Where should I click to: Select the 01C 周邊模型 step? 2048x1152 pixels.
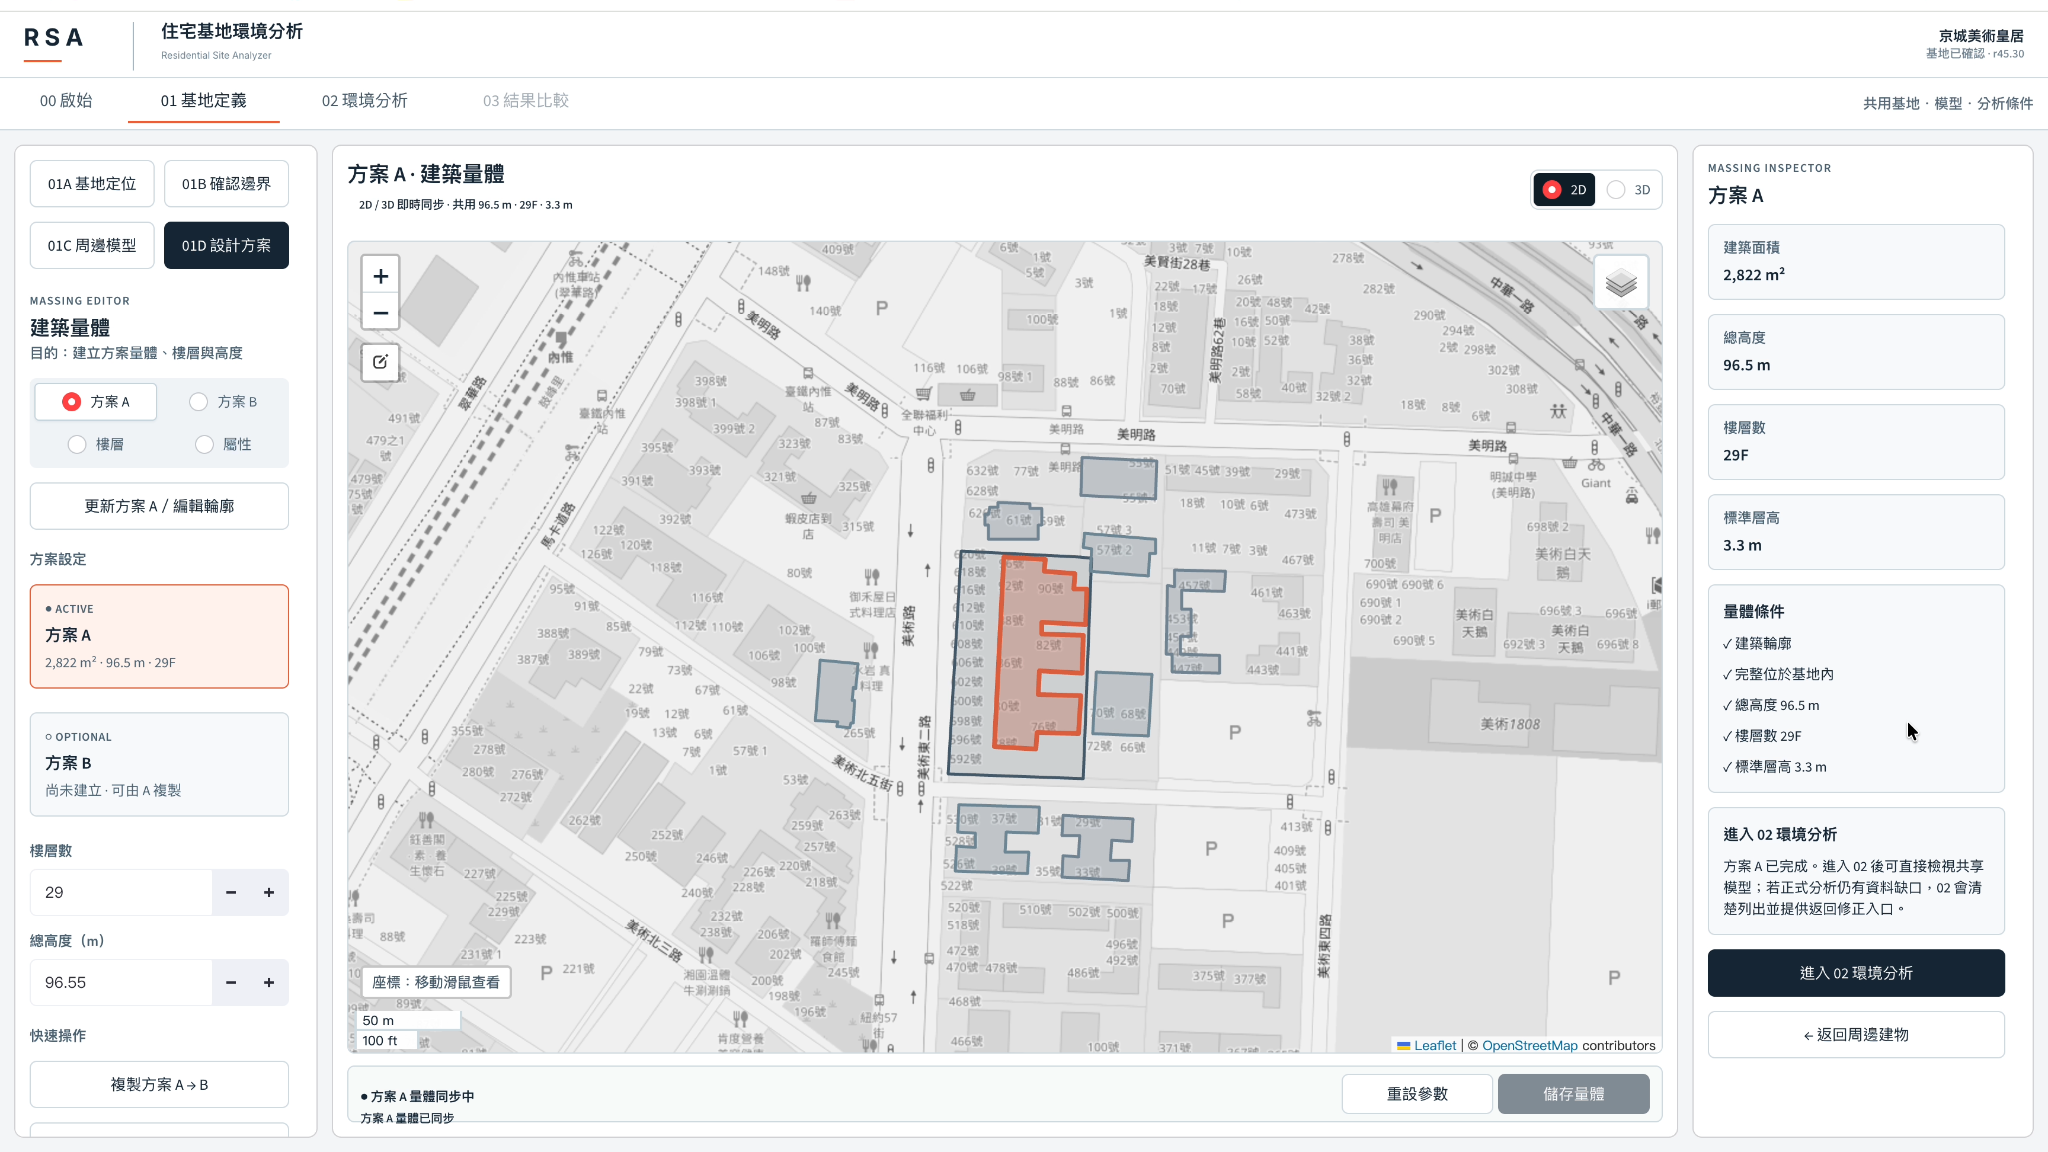[x=92, y=246]
